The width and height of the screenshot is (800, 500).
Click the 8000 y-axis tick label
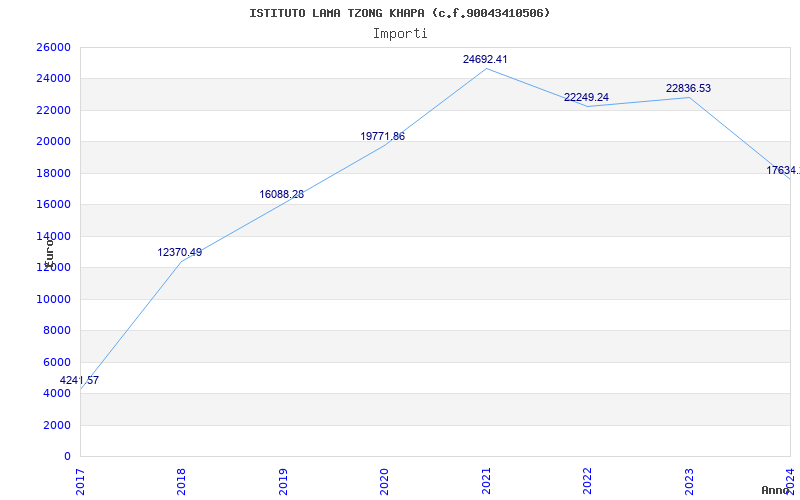point(57,331)
